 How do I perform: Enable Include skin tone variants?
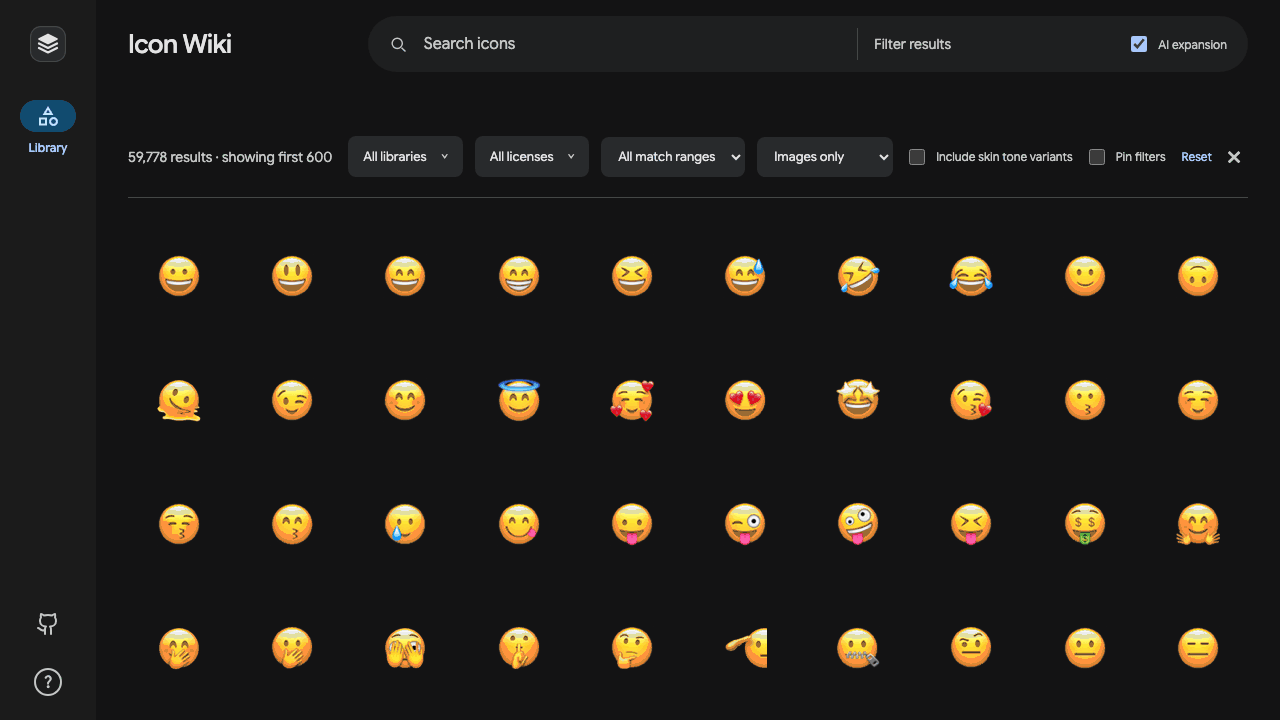(x=917, y=157)
